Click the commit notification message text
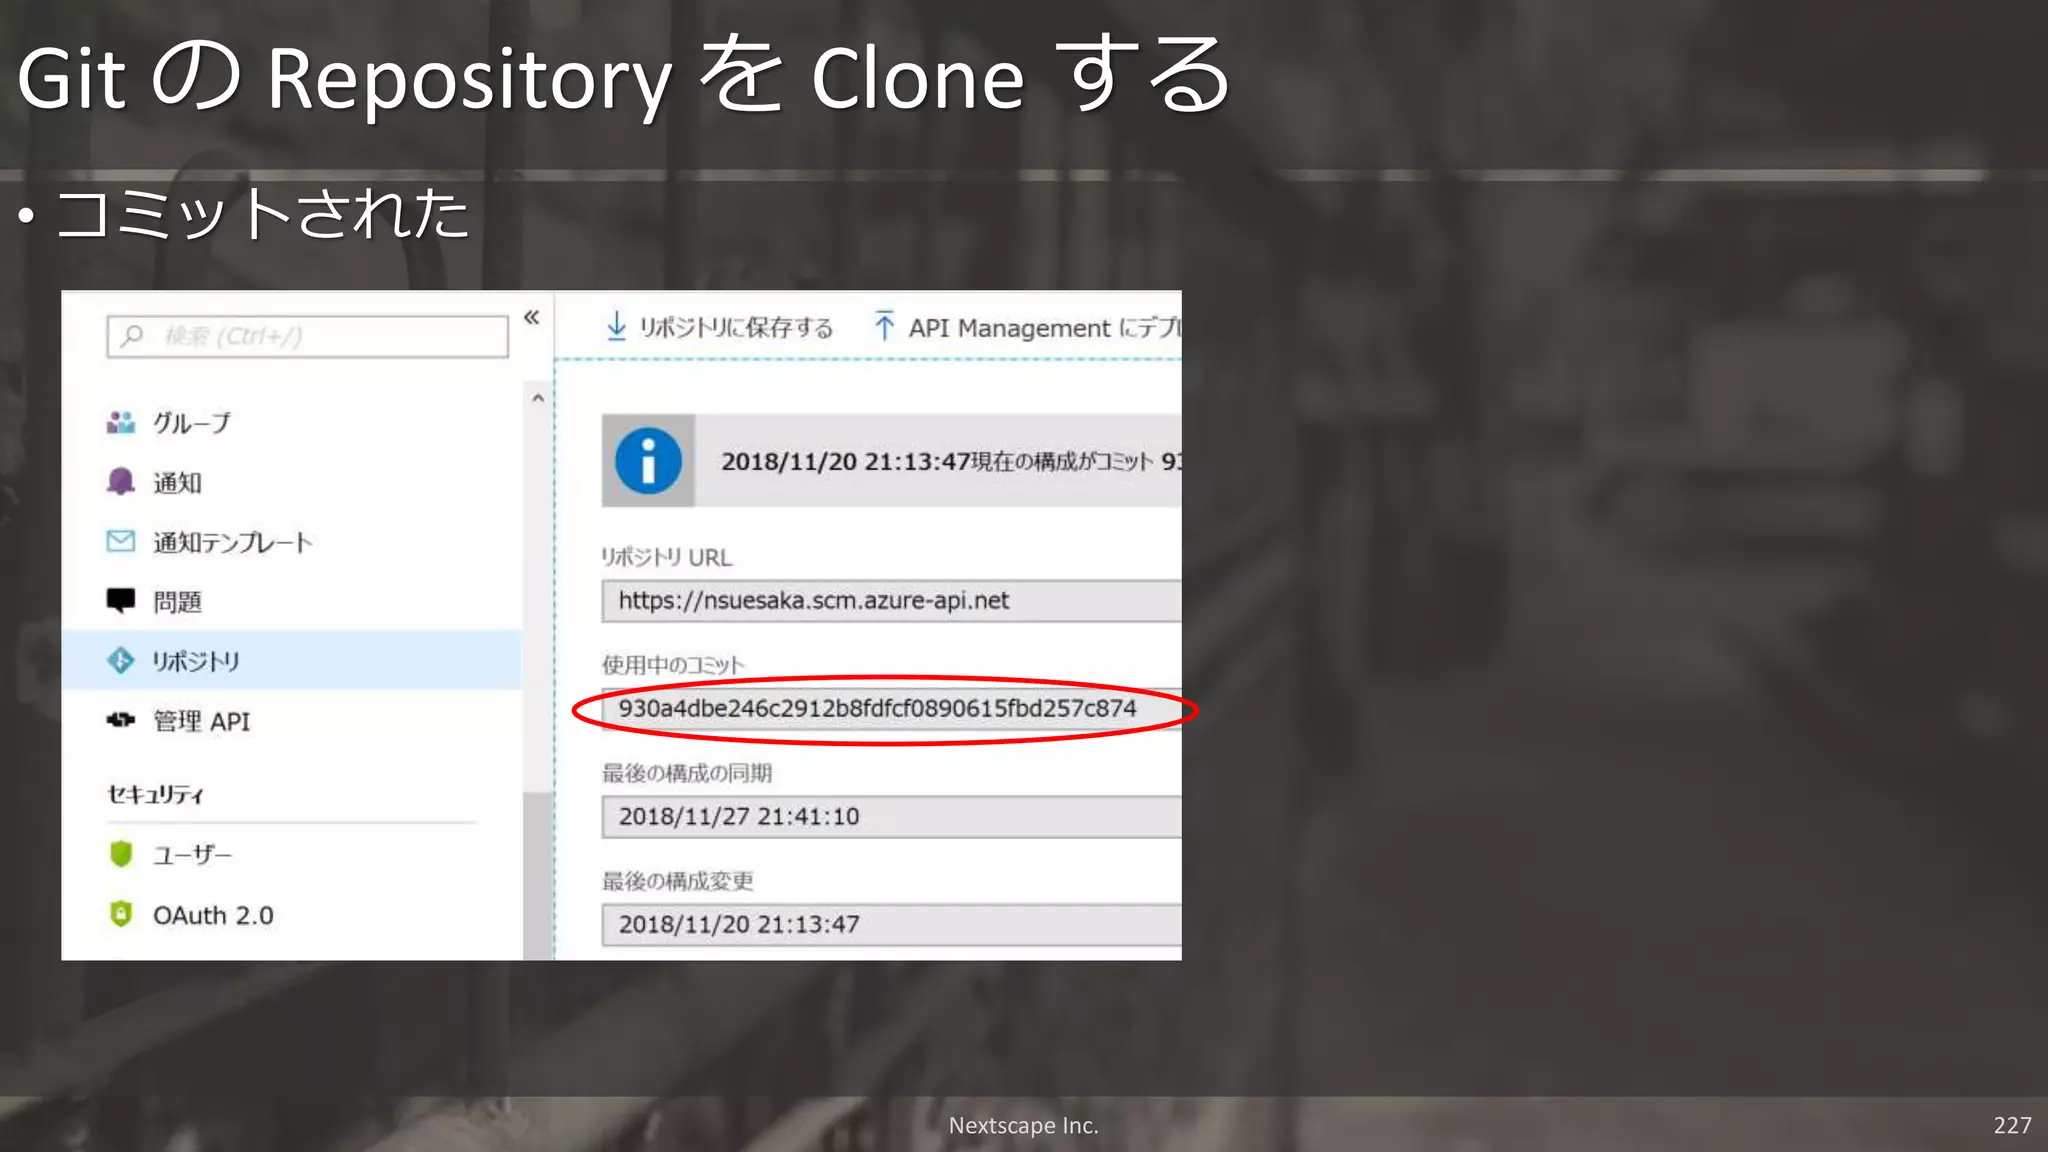The image size is (2048, 1152). [x=950, y=461]
